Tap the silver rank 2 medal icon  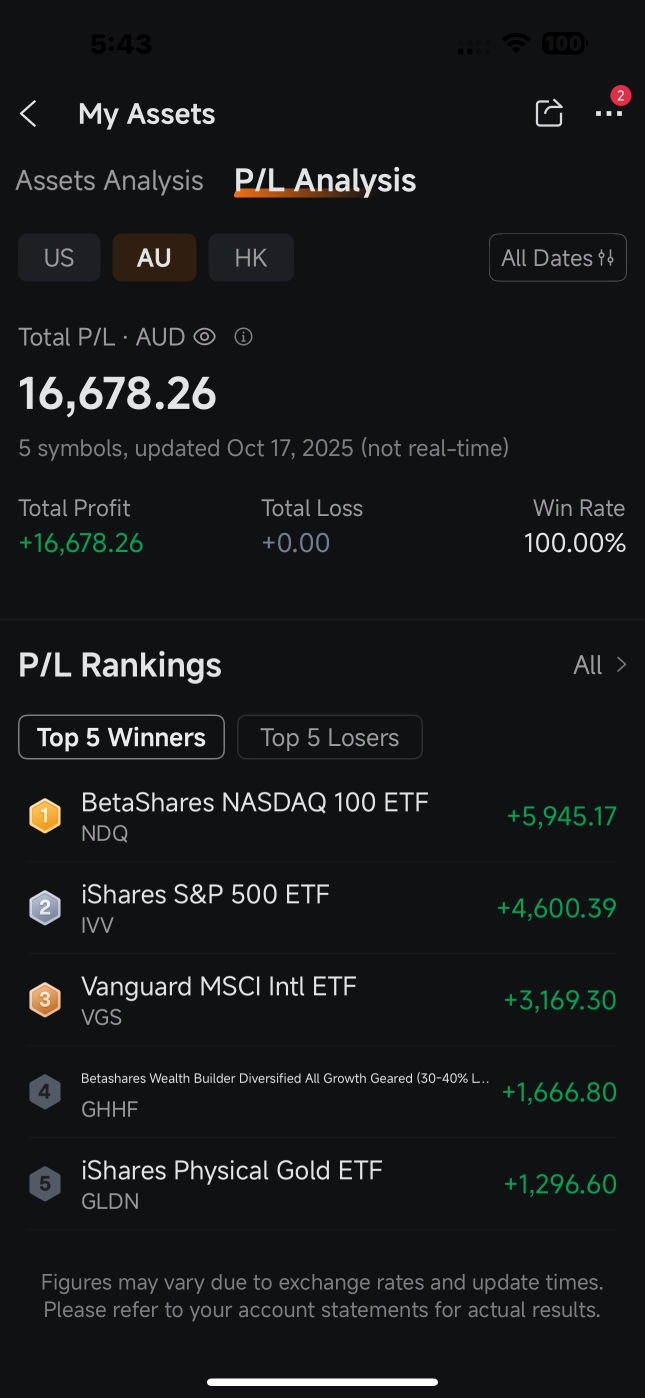coord(44,908)
